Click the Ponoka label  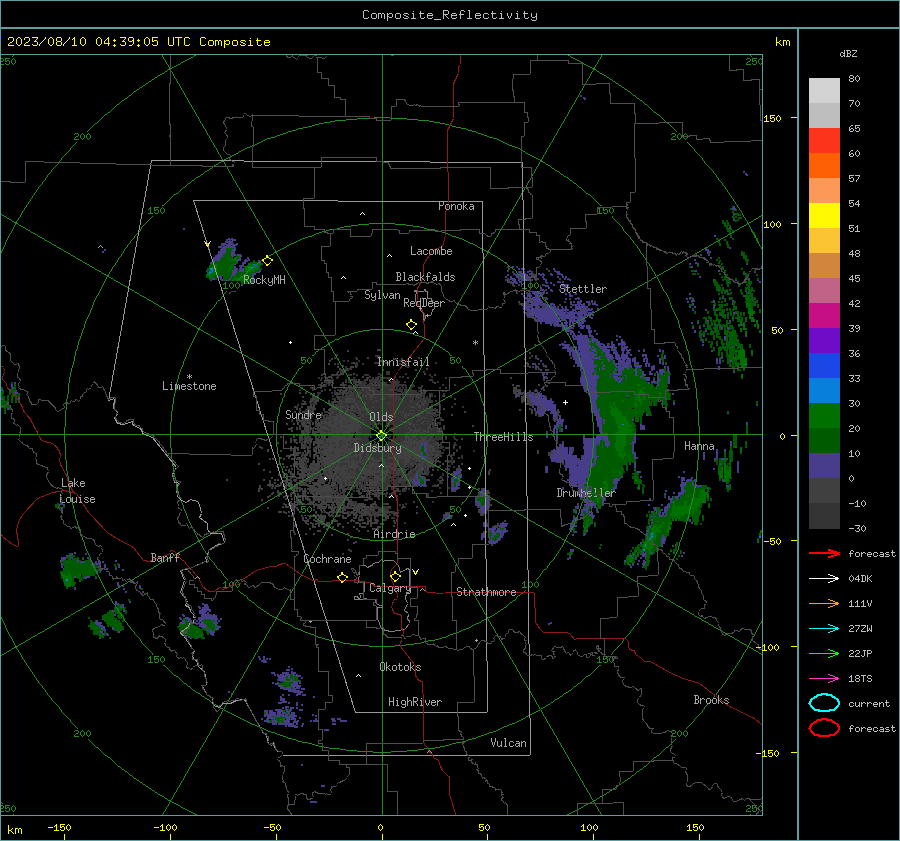(x=456, y=206)
